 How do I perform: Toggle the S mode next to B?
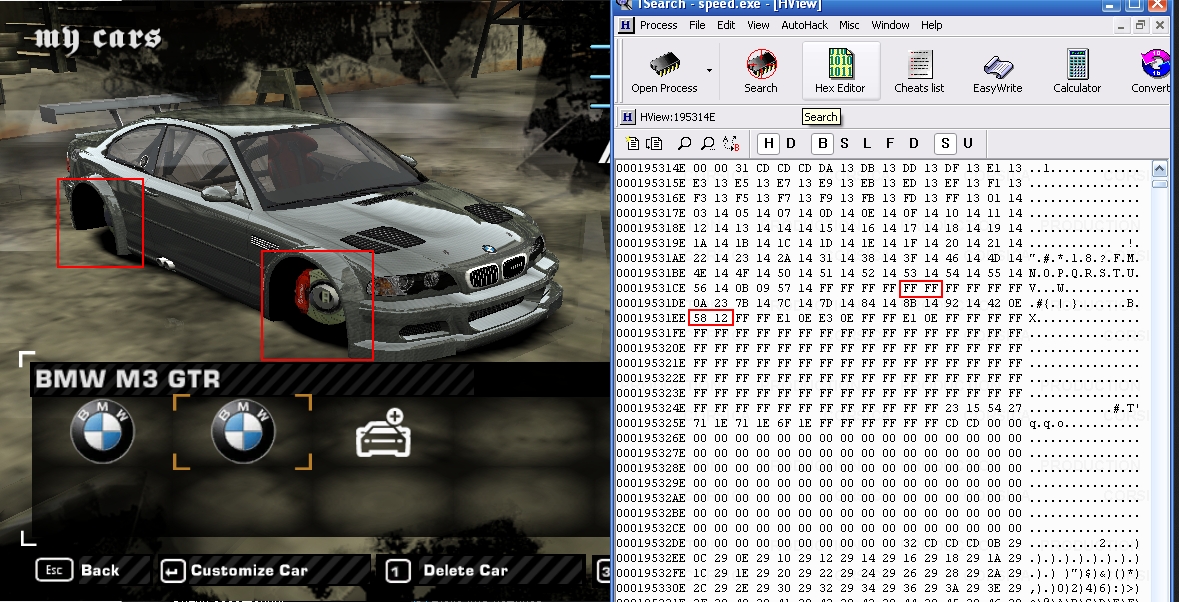coord(844,144)
